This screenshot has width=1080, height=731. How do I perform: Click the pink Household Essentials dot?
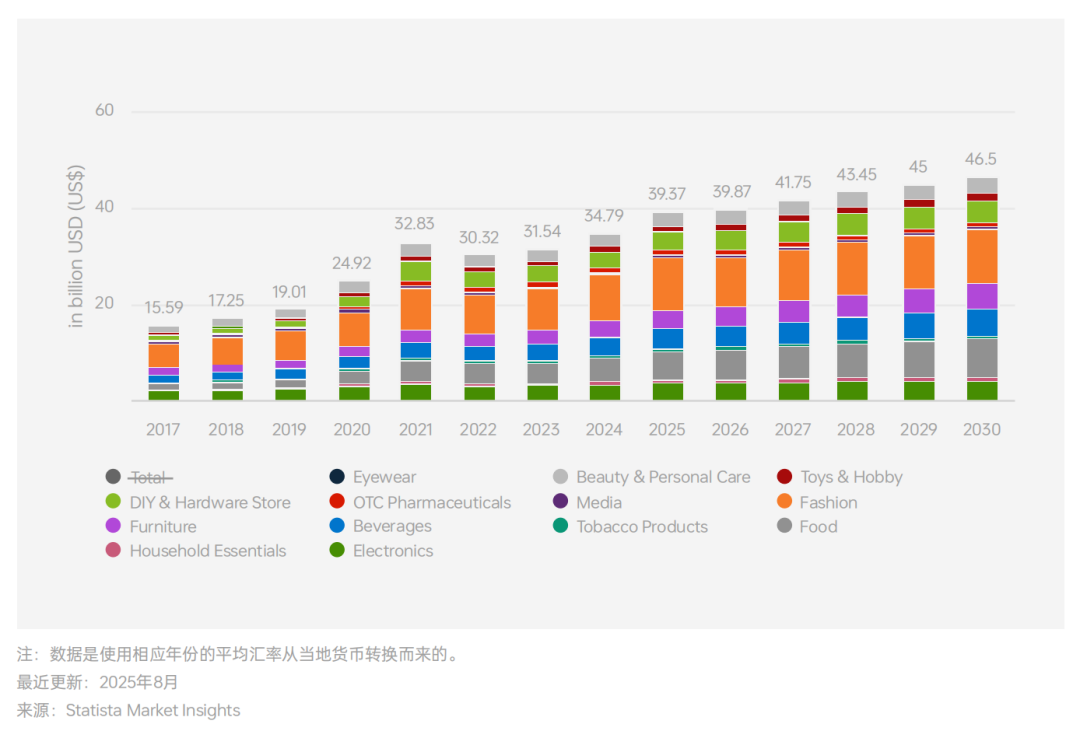[113, 550]
